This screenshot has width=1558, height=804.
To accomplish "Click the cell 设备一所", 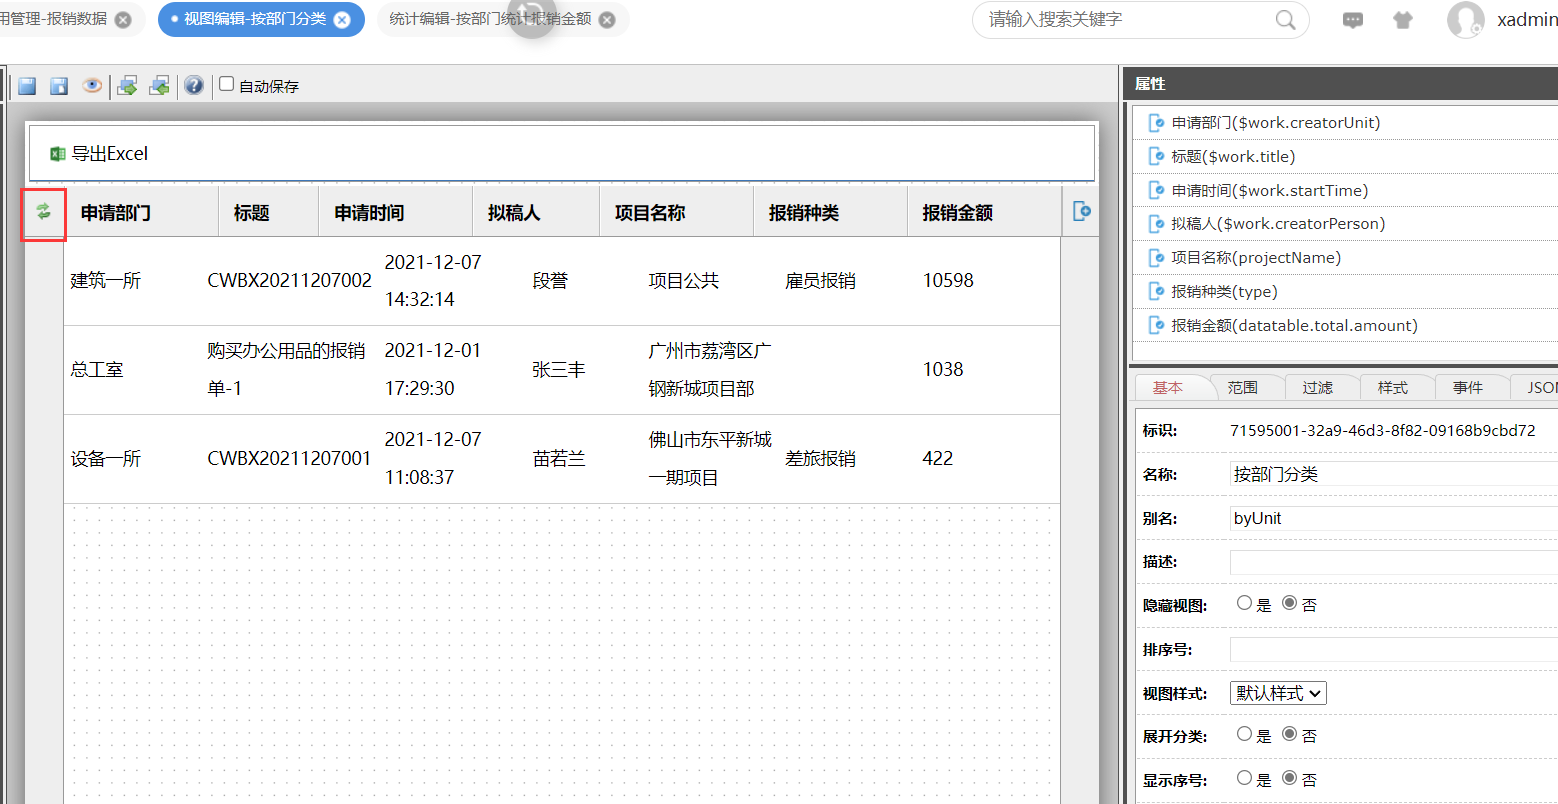I will (106, 459).
